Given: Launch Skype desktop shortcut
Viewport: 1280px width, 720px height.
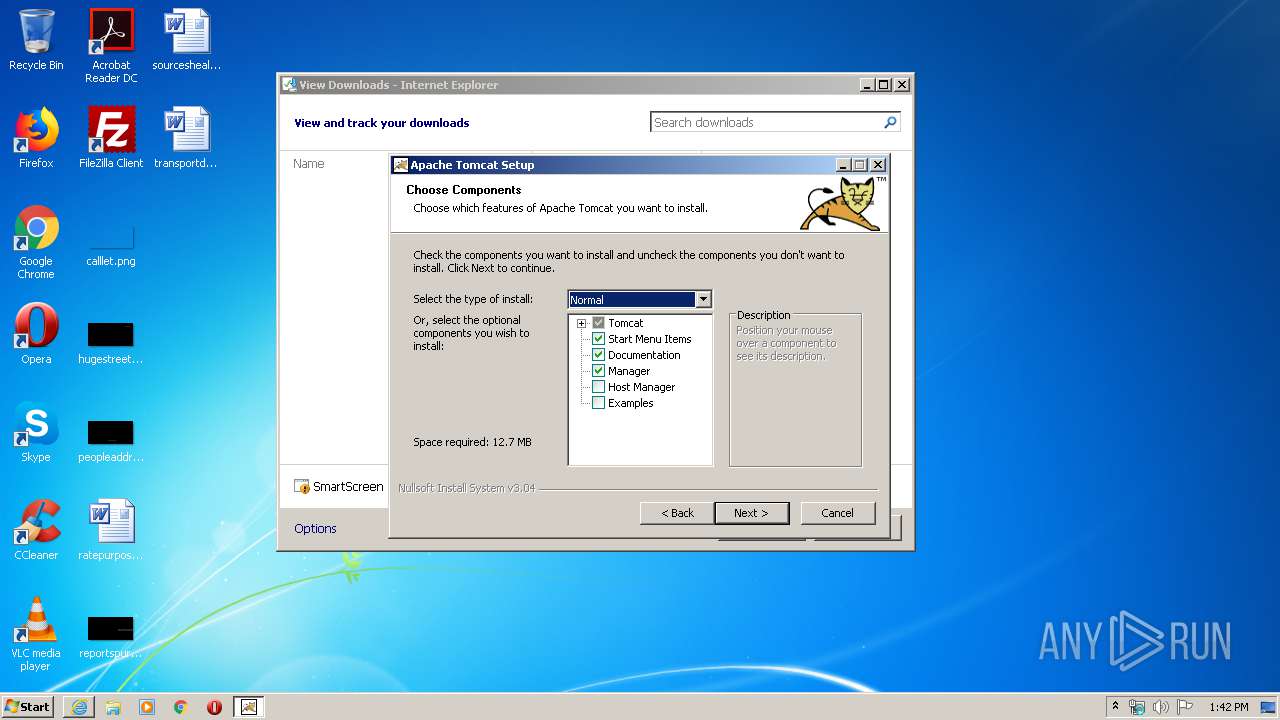Looking at the screenshot, I should [x=36, y=432].
